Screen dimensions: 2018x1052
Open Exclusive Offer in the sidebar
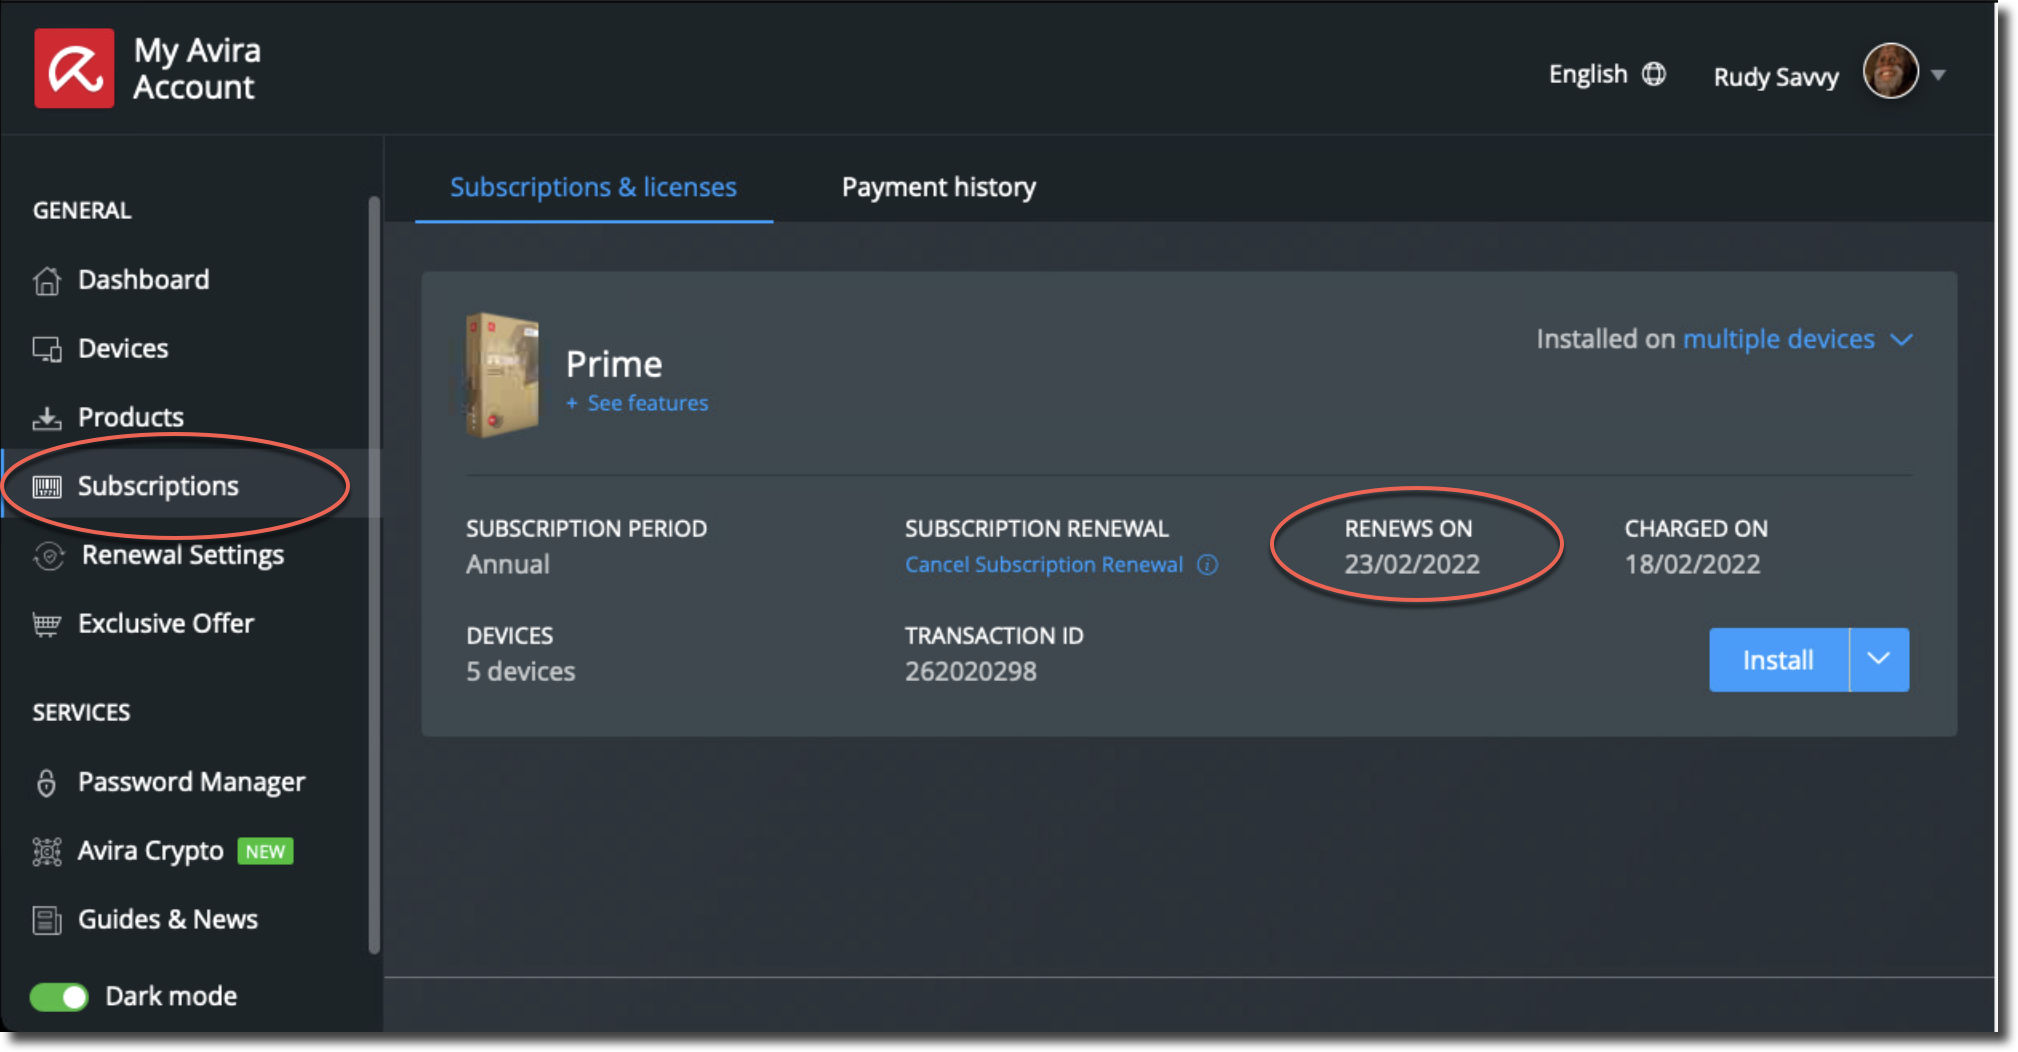coord(166,624)
